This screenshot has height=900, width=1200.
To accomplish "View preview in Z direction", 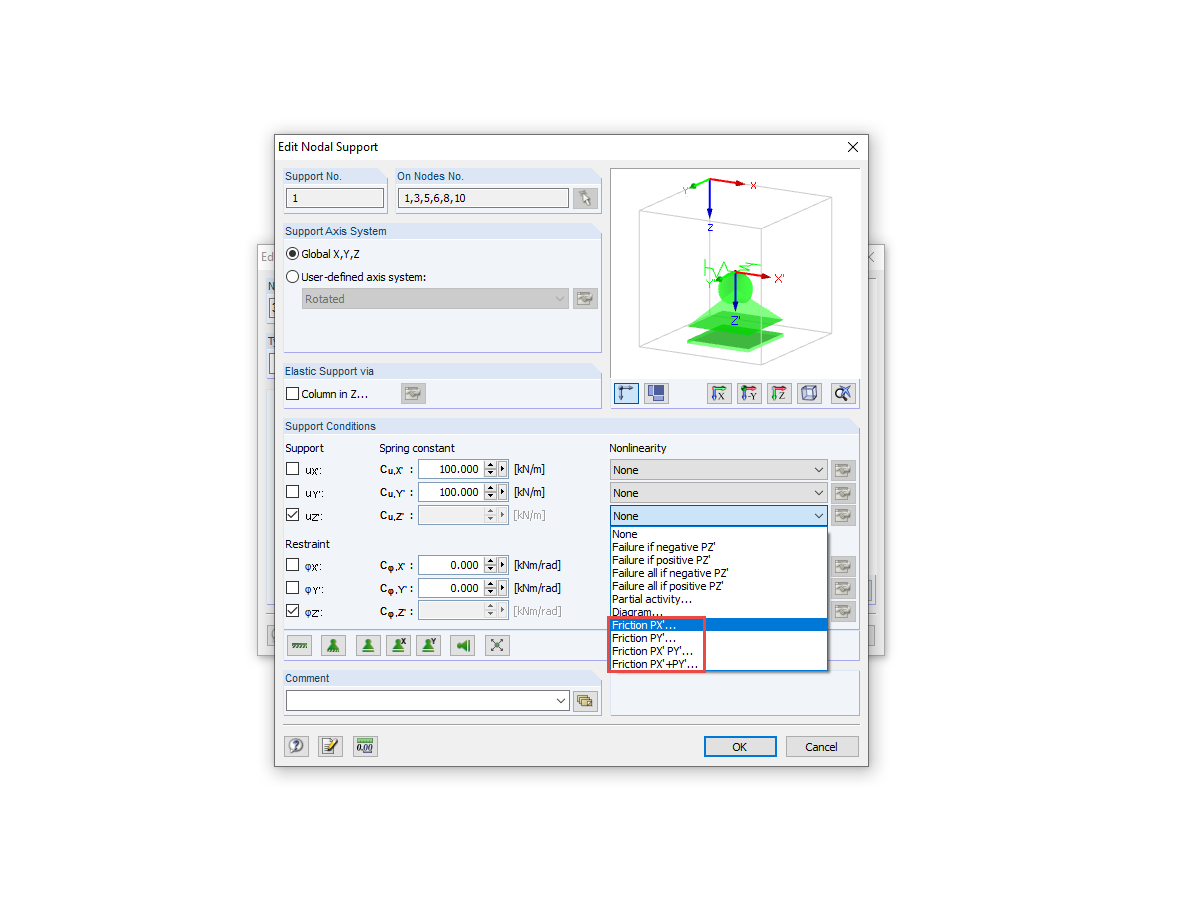I will [x=780, y=393].
